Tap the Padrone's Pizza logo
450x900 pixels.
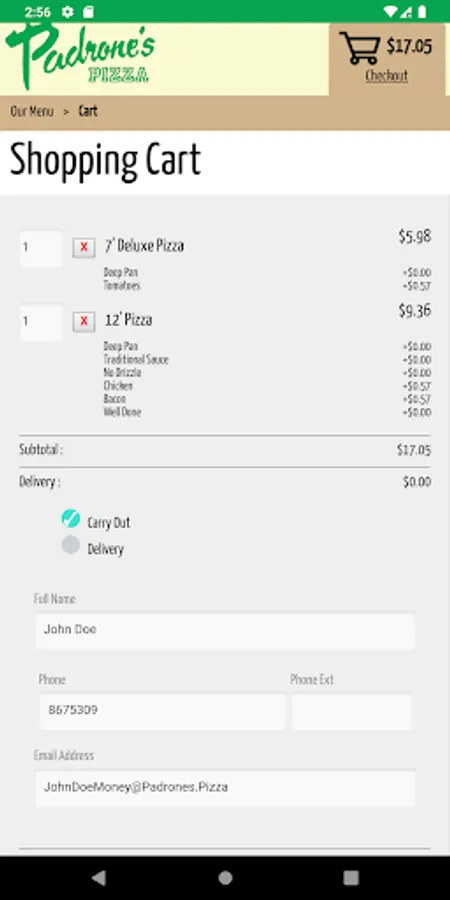coord(79,56)
